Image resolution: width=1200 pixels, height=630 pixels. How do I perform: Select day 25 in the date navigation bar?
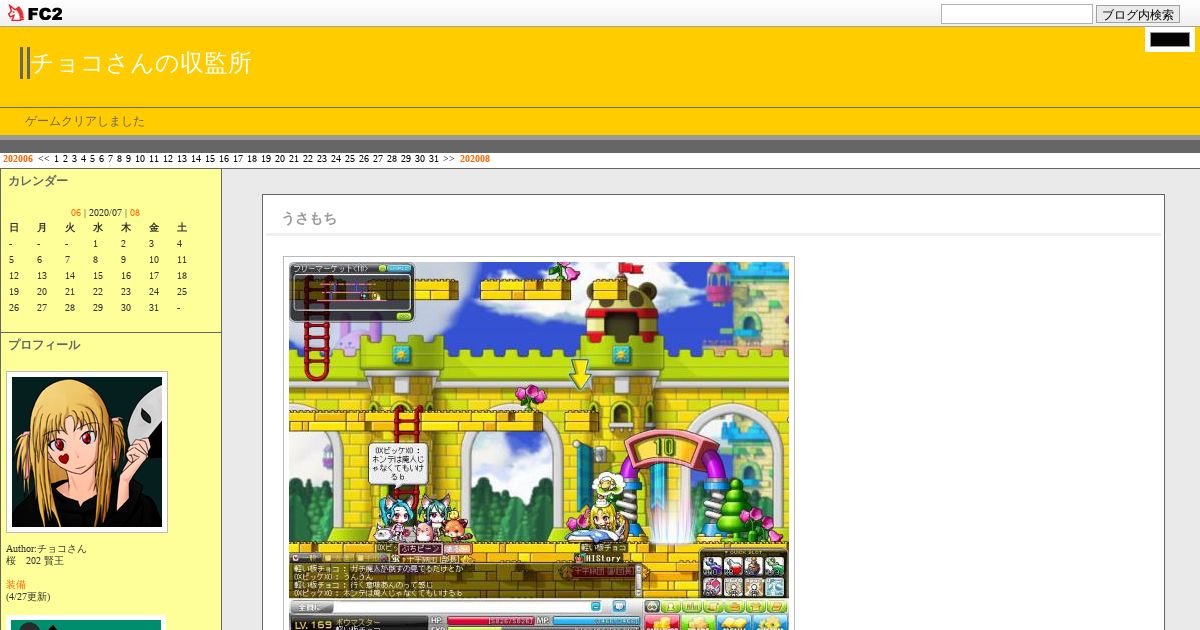[350, 159]
